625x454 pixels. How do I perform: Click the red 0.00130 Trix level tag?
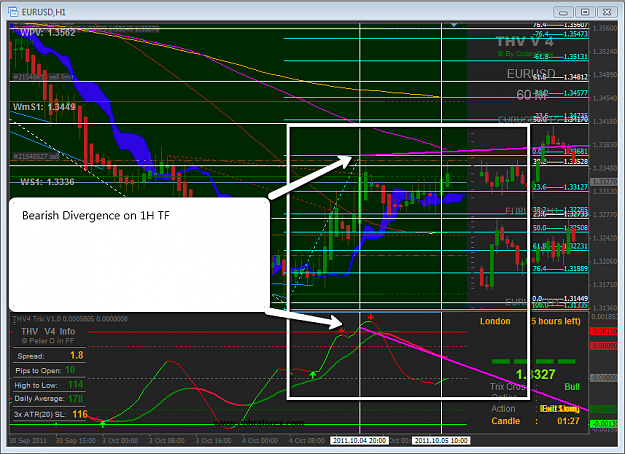[x=604, y=332]
